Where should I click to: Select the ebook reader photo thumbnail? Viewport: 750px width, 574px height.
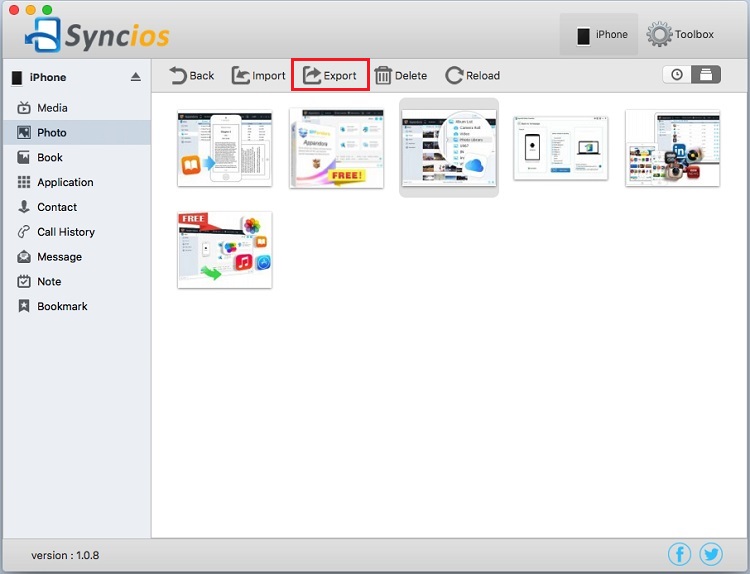pos(225,148)
